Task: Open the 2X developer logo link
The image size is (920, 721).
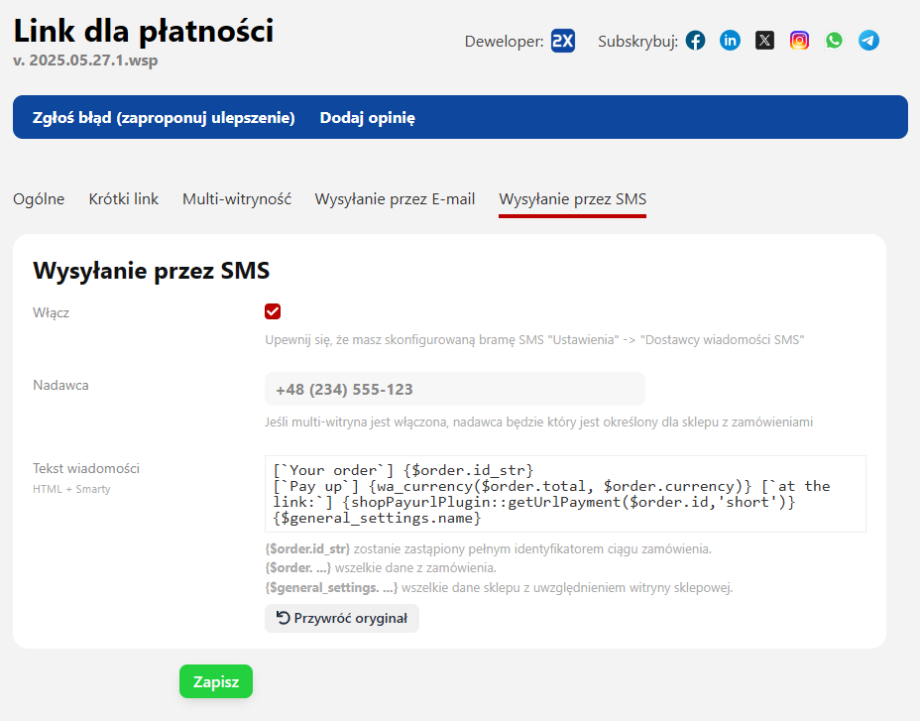Action: [563, 41]
